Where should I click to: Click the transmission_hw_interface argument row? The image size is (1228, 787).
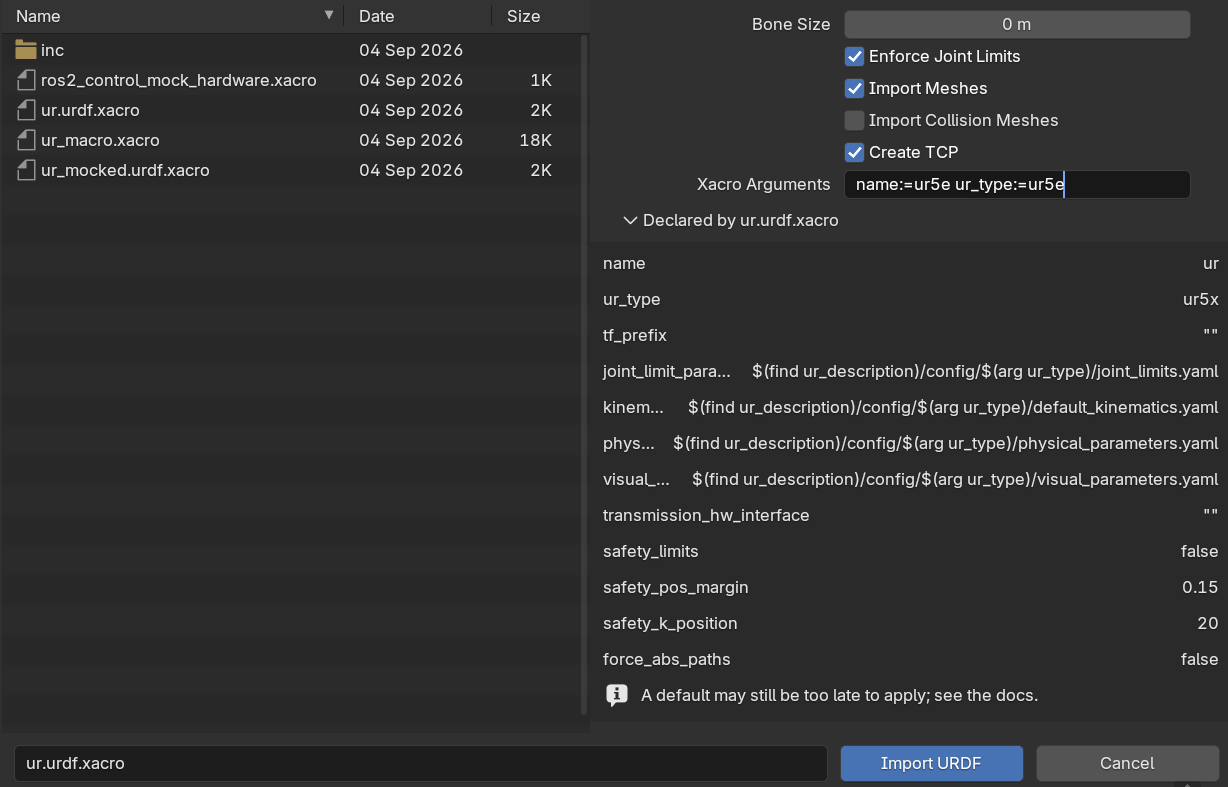click(910, 516)
